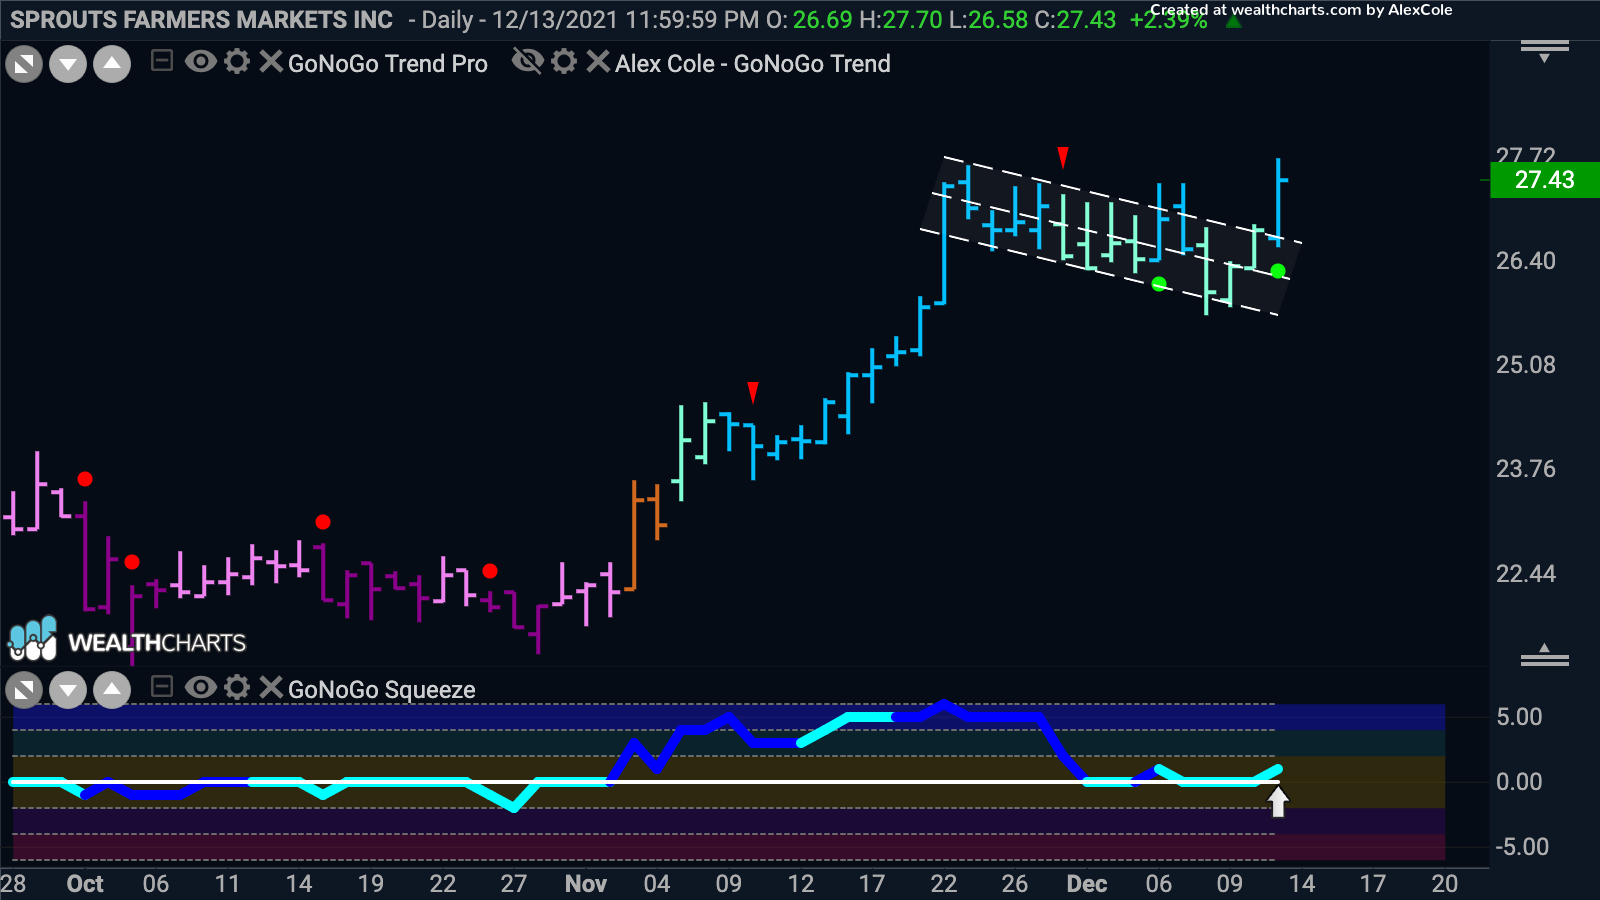Open Alex Cole - GoNoGo Trend settings gear
The image size is (1600, 900).
(564, 62)
